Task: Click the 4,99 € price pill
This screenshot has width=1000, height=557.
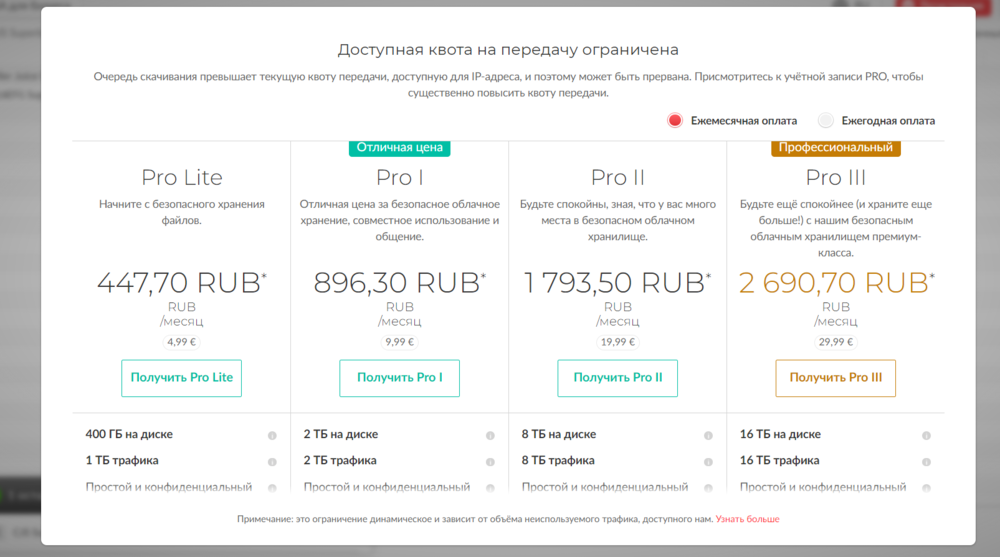Action: (x=182, y=342)
